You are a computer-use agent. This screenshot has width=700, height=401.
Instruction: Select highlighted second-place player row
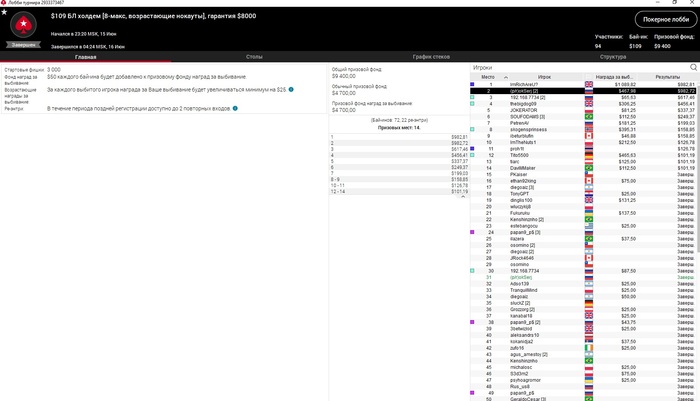click(x=583, y=91)
